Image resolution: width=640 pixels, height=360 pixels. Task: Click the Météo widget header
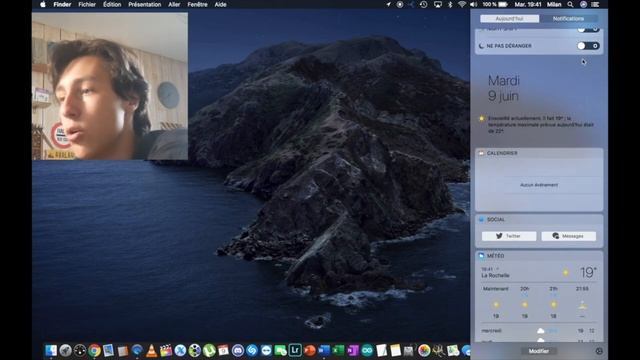tap(539, 256)
